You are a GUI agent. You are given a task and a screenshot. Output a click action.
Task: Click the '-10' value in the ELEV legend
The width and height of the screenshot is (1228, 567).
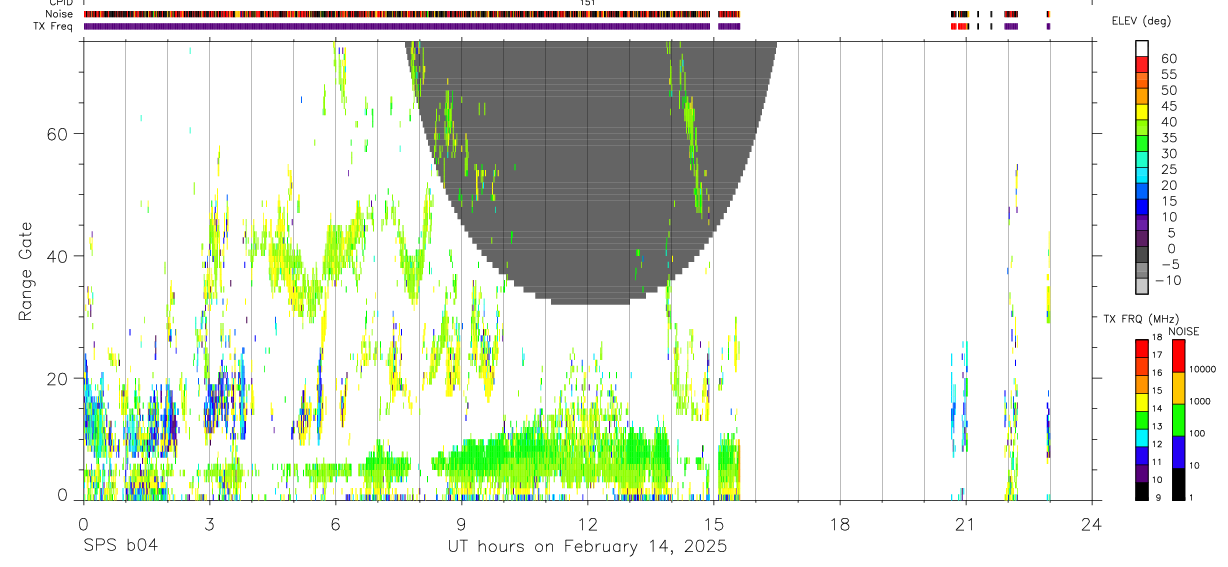(1166, 280)
